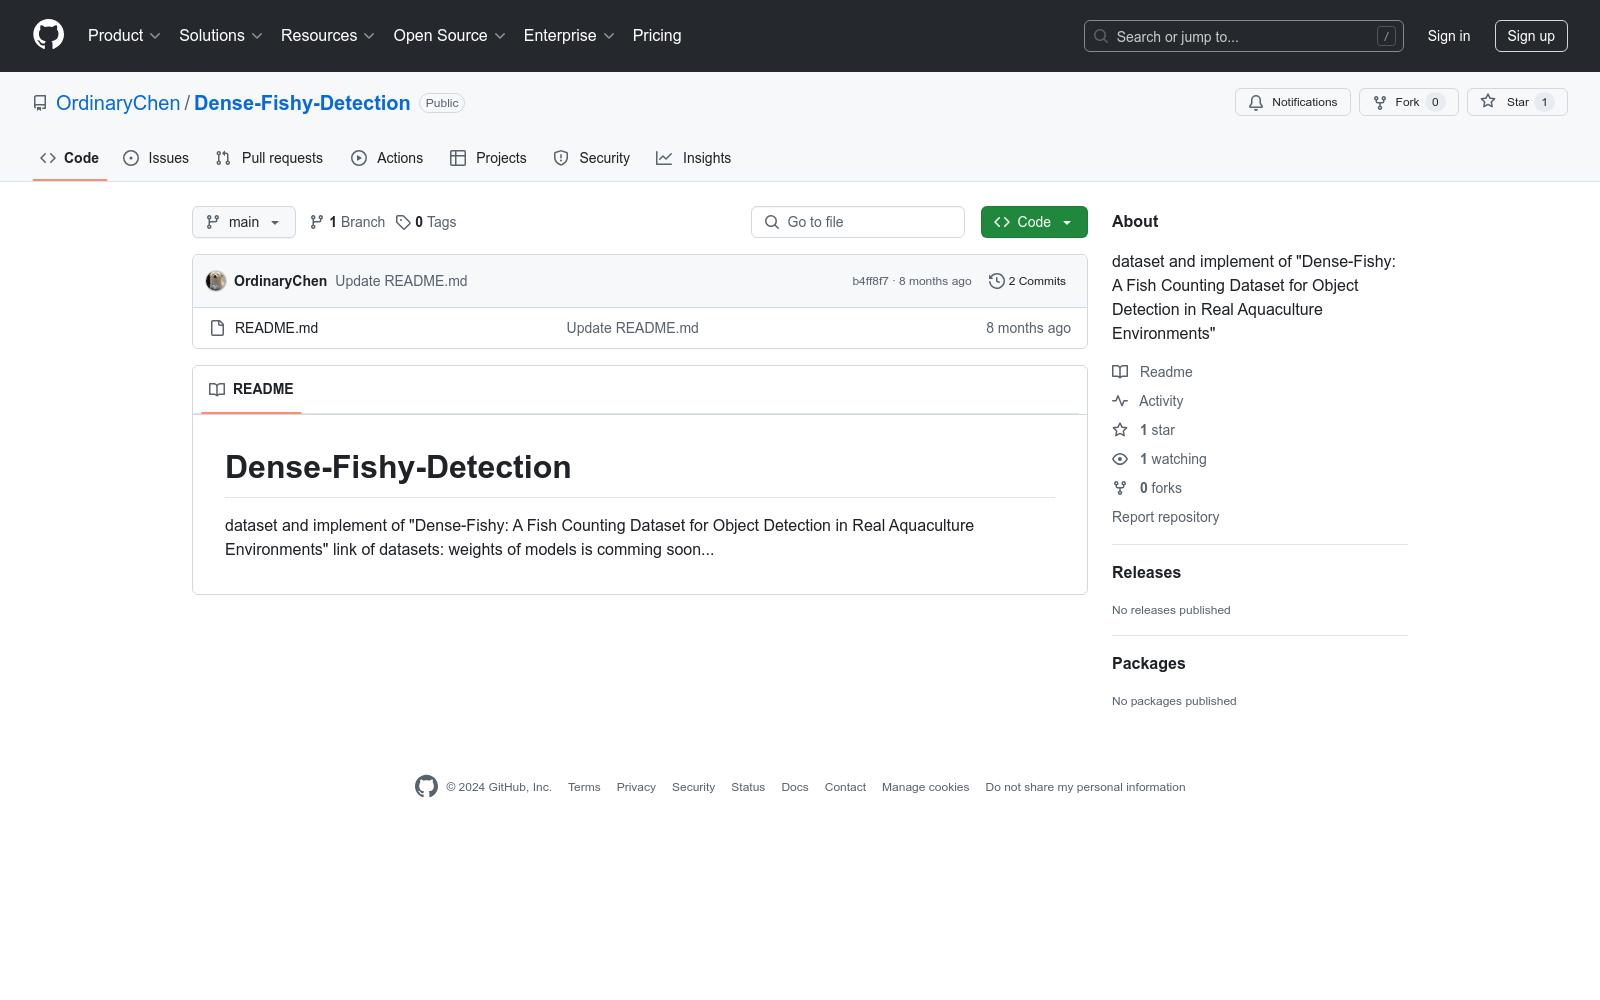Open README.md row's commit message link
This screenshot has width=1600, height=1000.
pos(632,328)
